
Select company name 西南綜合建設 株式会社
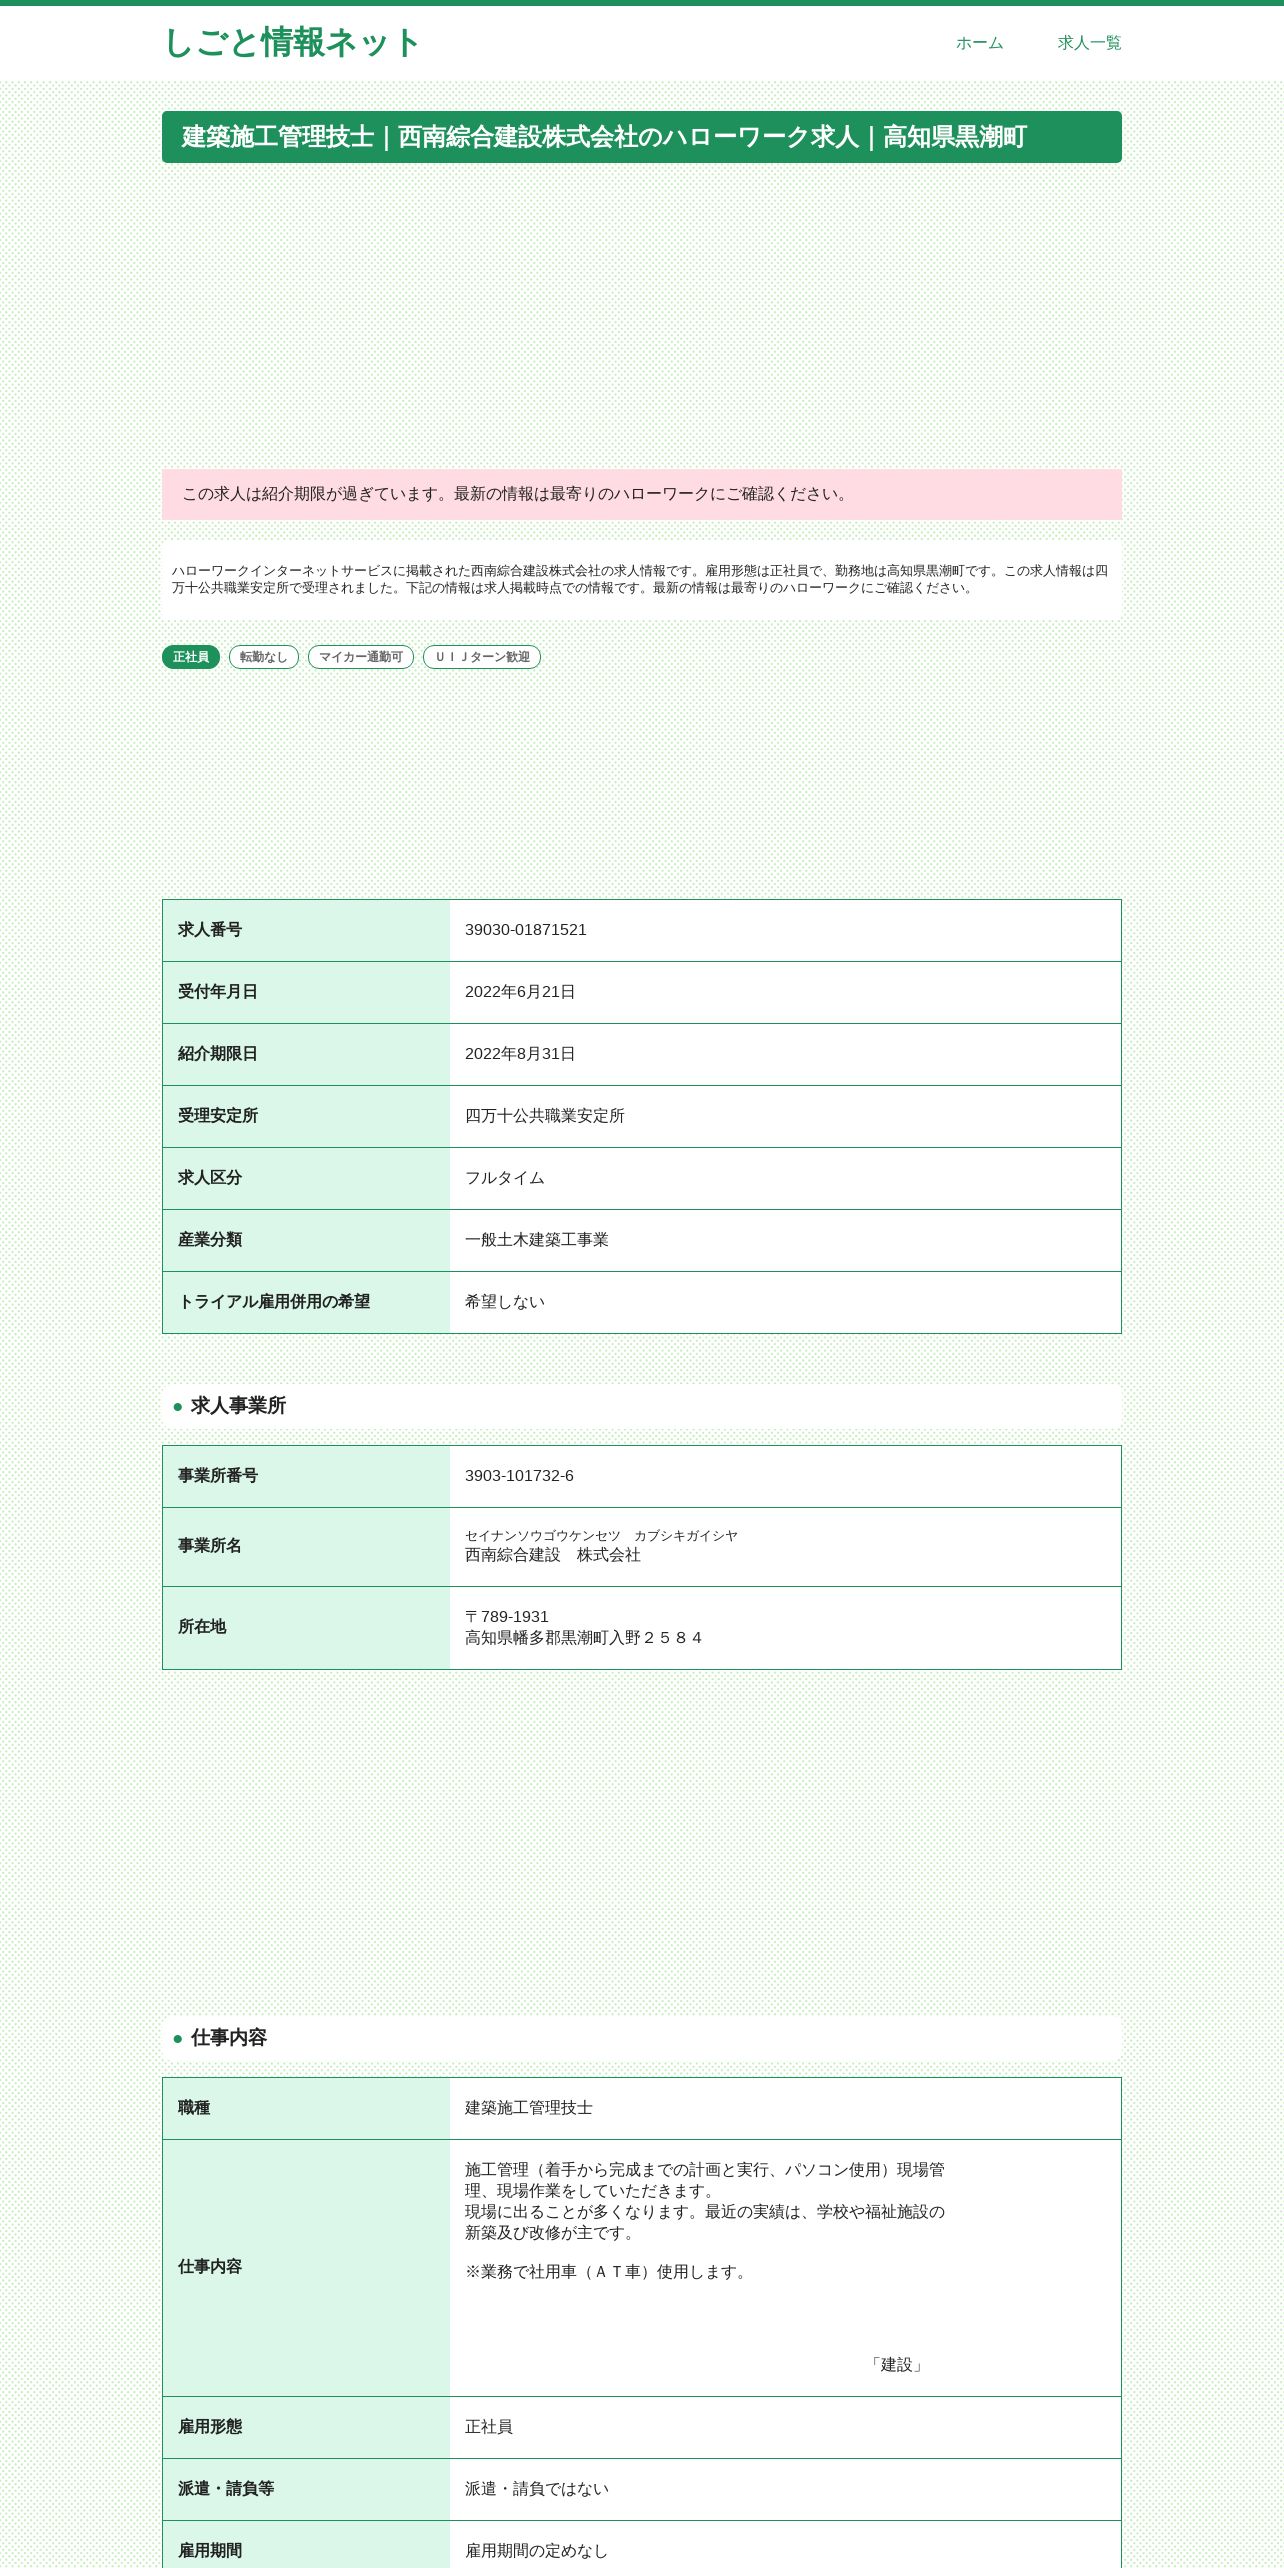click(x=553, y=1555)
